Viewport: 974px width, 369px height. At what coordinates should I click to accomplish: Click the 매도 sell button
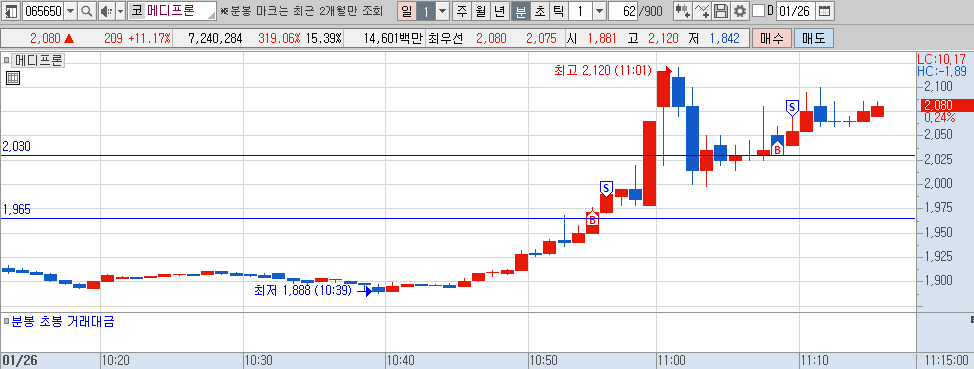pos(813,38)
